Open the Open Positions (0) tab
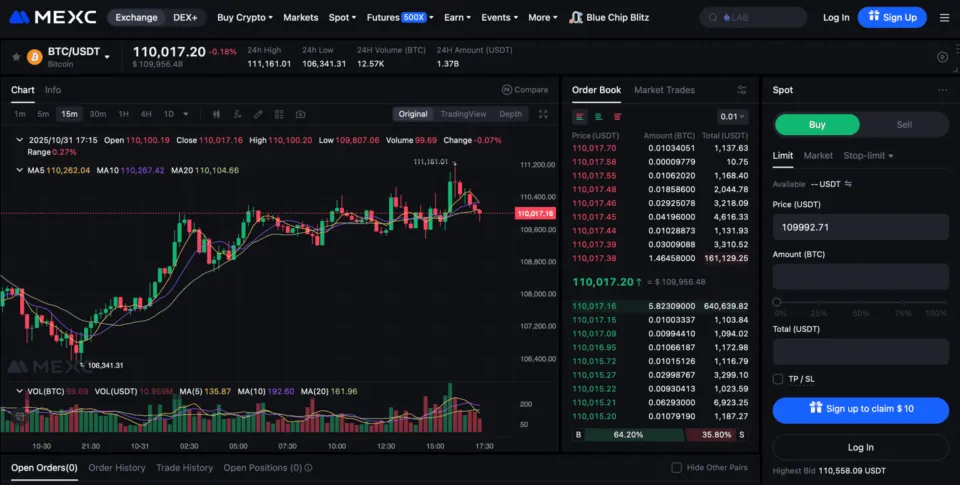 point(263,468)
